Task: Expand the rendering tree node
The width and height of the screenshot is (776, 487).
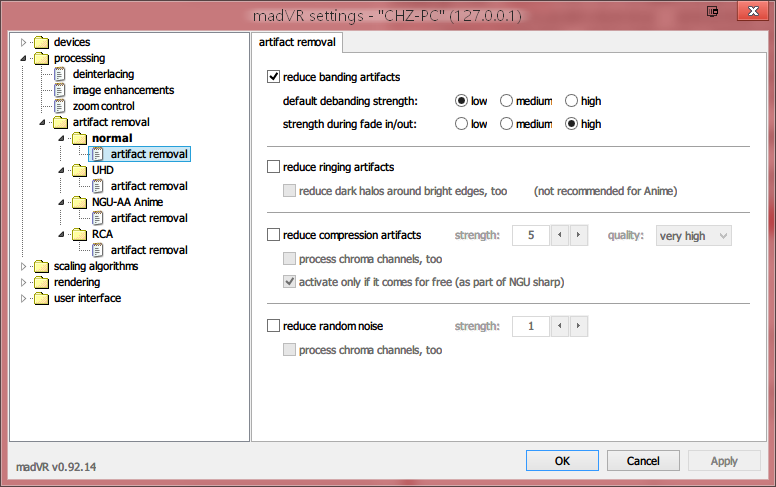Action: pyautogui.click(x=23, y=283)
